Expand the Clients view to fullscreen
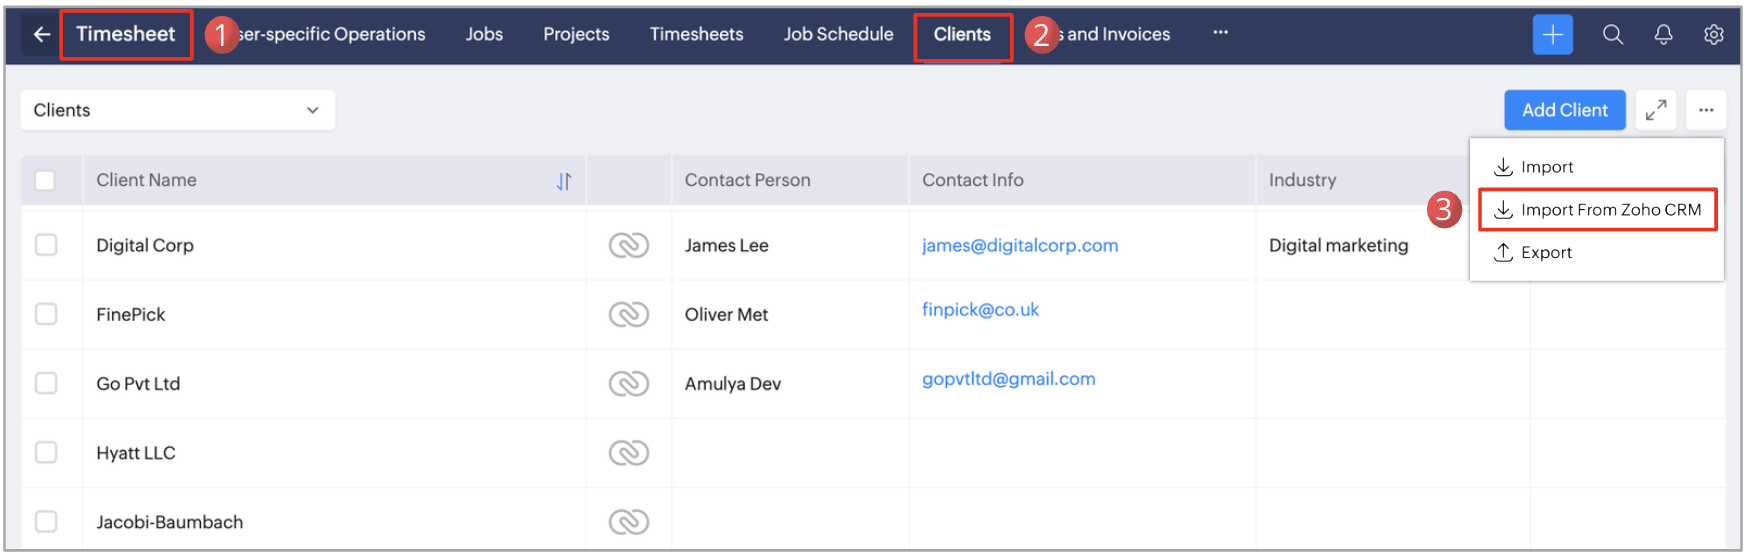The width and height of the screenshot is (1750, 560). pyautogui.click(x=1656, y=110)
